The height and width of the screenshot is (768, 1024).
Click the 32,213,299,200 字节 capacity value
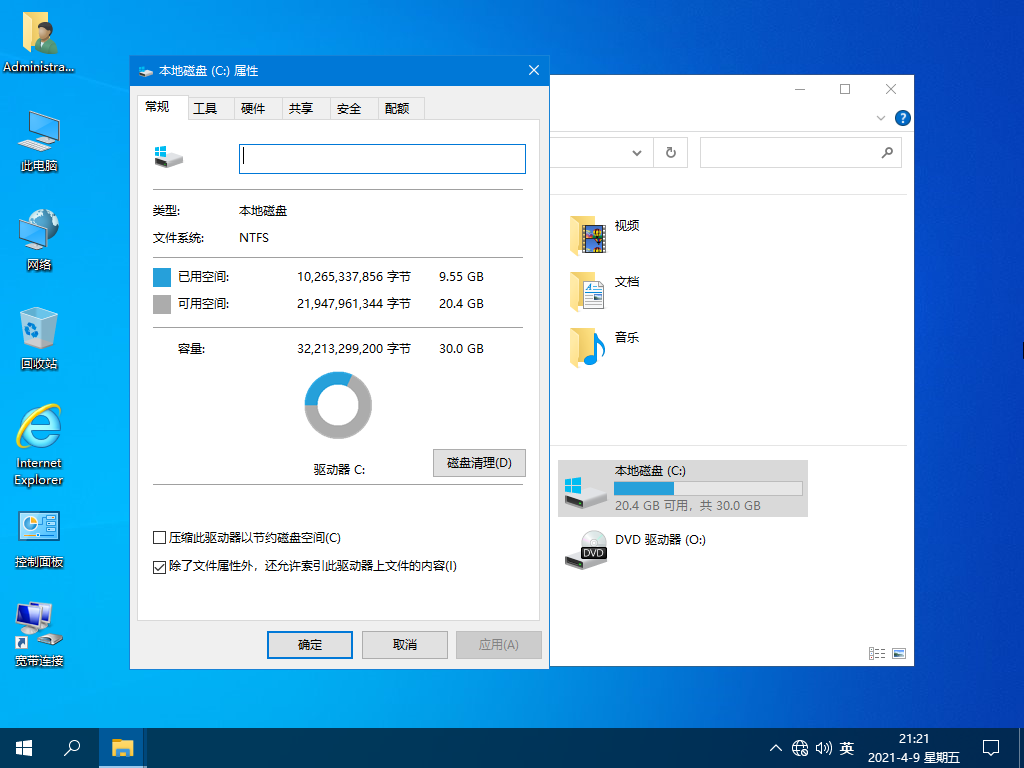(353, 349)
